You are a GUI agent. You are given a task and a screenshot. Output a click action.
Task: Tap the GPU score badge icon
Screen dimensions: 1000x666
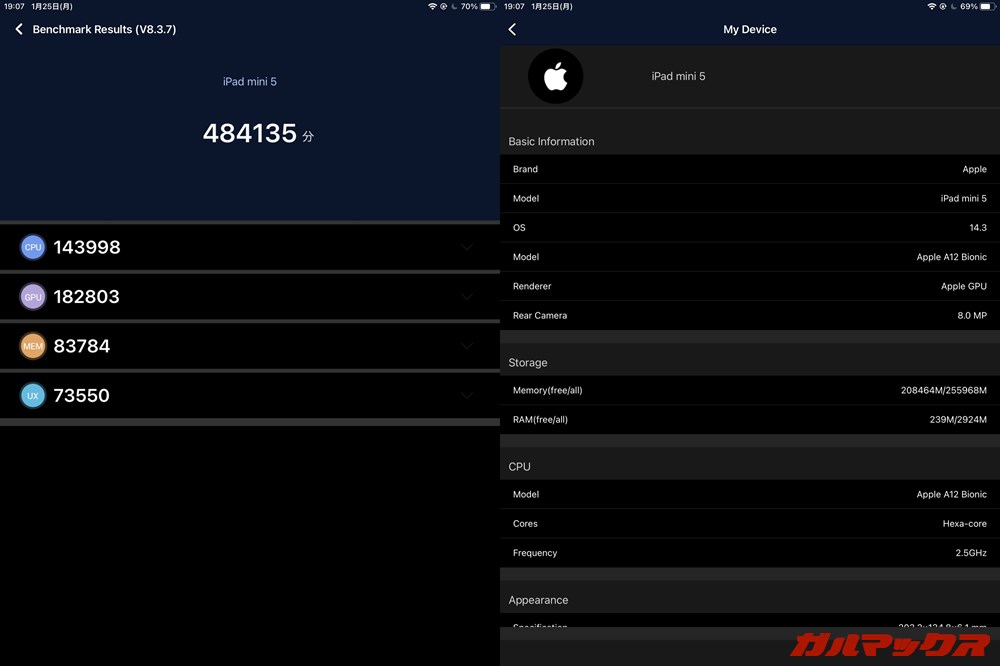[33, 297]
